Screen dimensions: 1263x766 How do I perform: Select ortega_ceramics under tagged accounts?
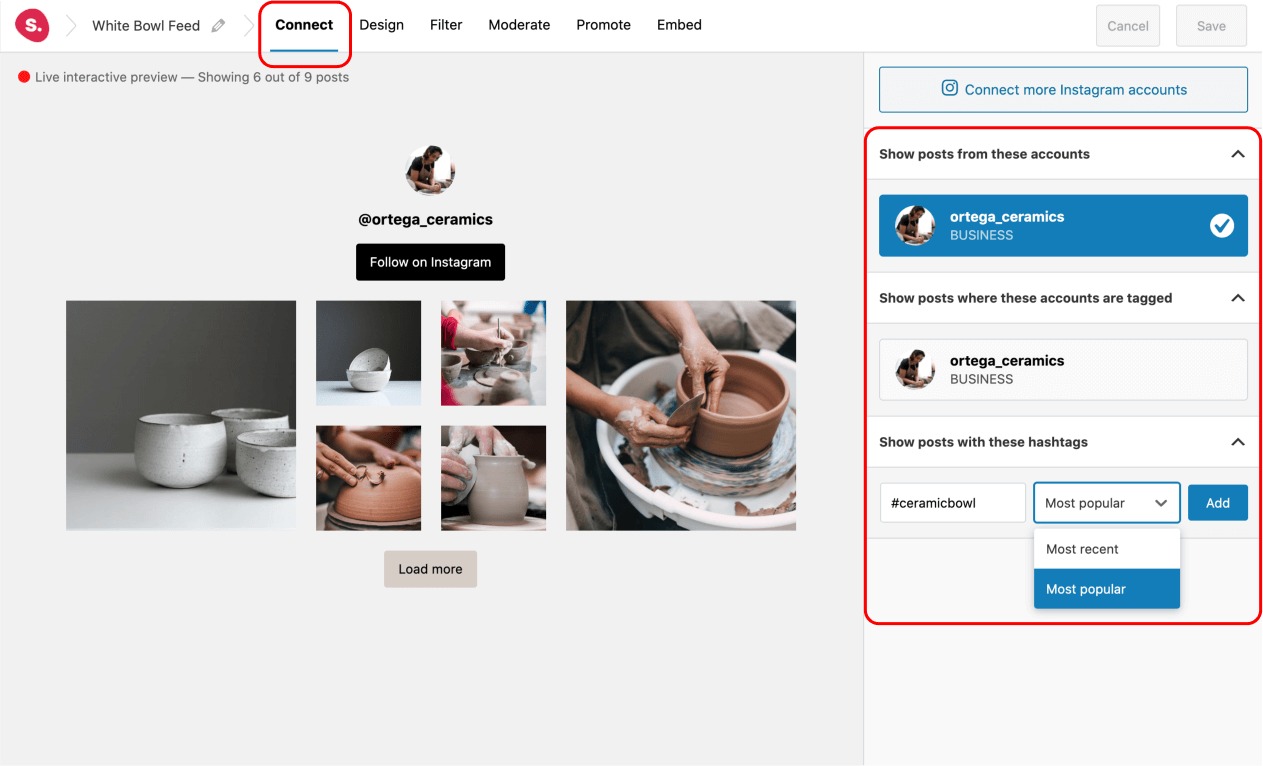coord(1062,370)
